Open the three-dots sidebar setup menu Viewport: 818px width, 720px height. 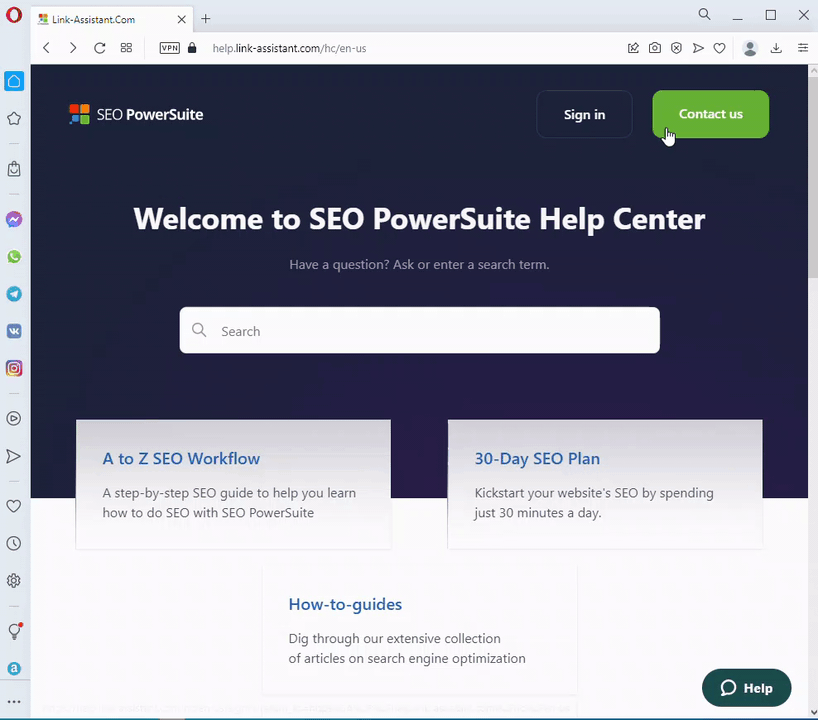pyautogui.click(x=14, y=702)
